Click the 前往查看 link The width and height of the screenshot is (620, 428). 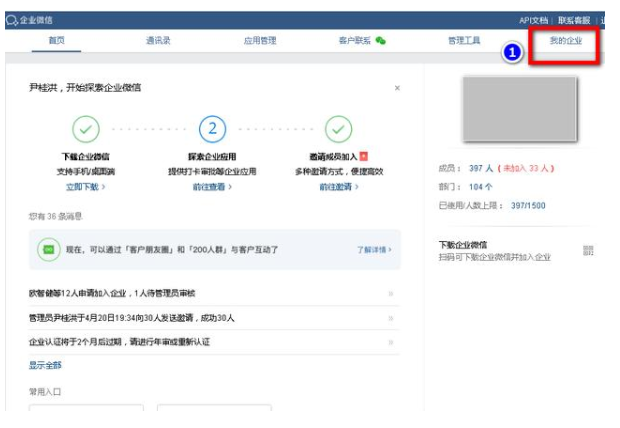point(212,187)
